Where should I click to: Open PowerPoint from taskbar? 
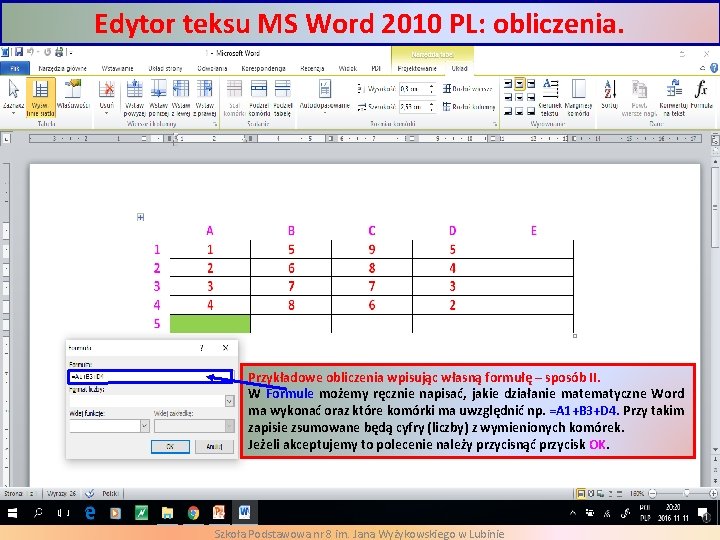(219, 513)
